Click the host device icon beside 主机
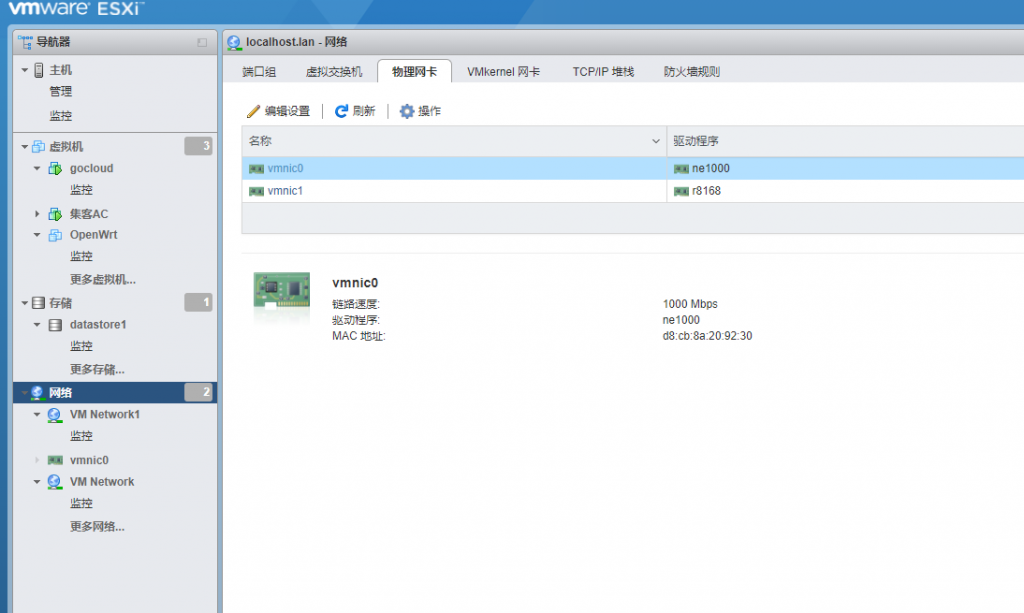Viewport: 1024px width, 613px height. pos(39,70)
